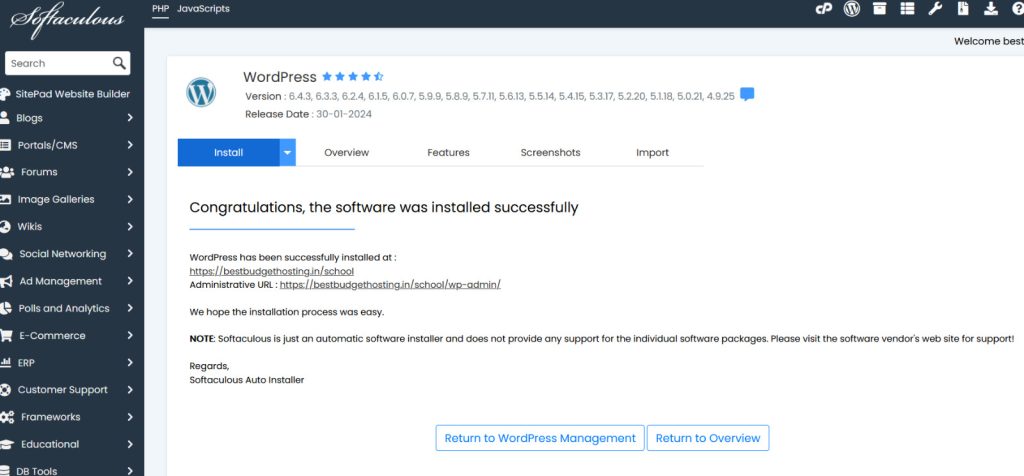1024x476 pixels.
Task: Click Return to WordPress Management button
Action: point(540,438)
